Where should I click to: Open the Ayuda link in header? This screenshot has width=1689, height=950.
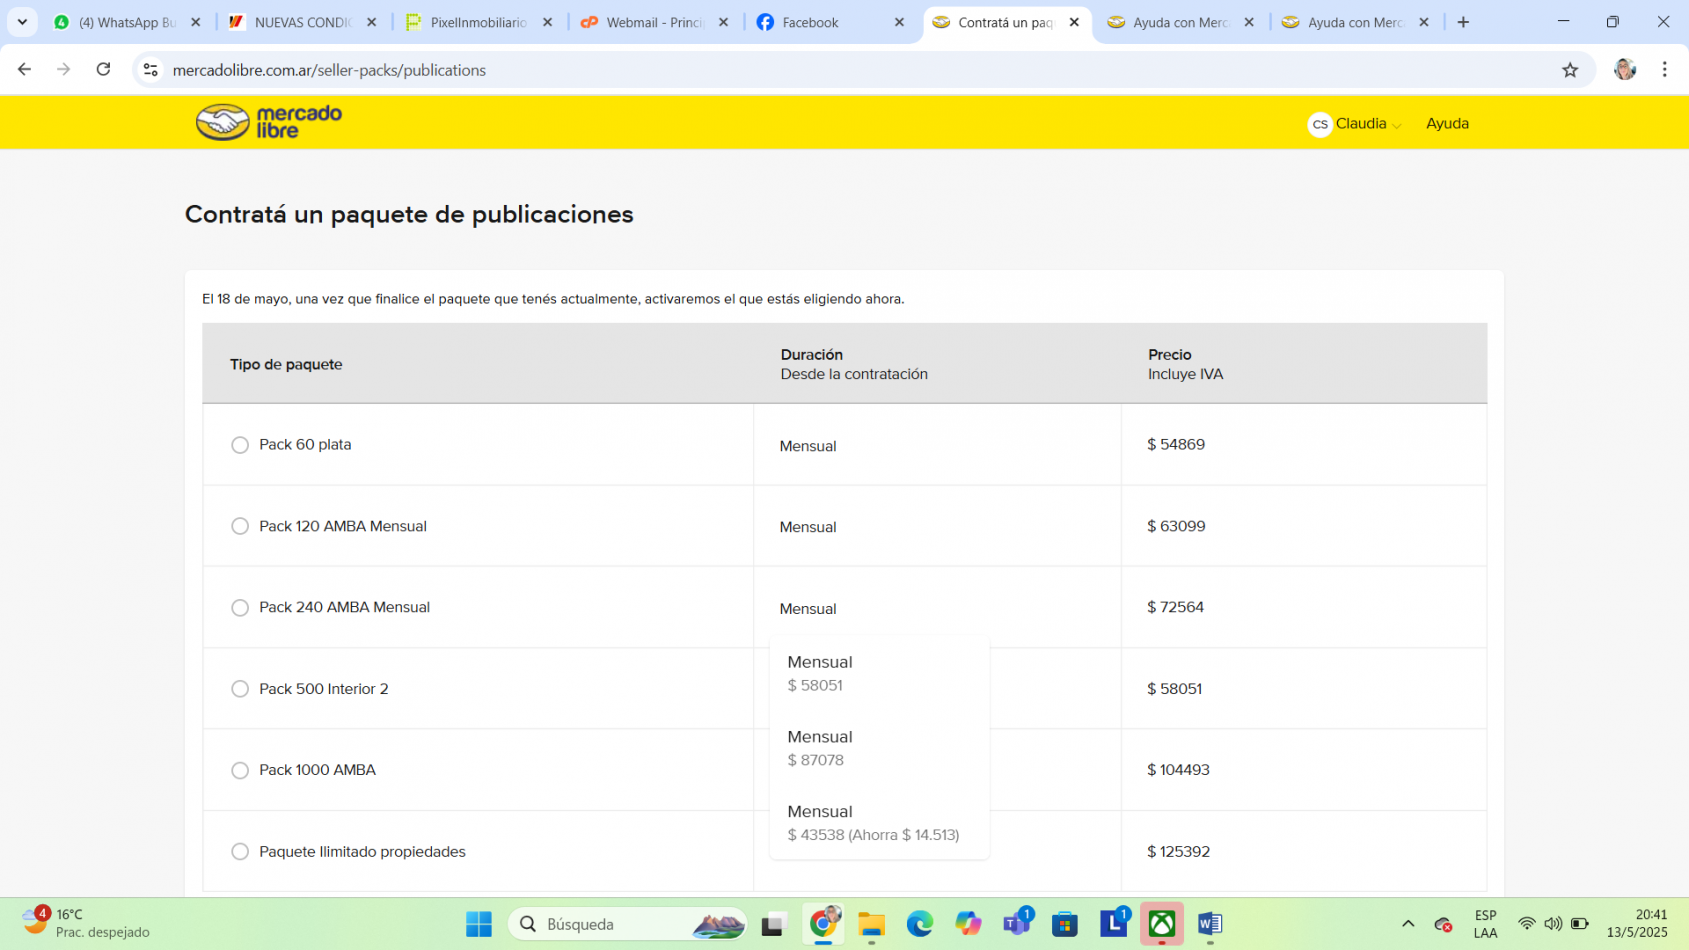(1447, 124)
